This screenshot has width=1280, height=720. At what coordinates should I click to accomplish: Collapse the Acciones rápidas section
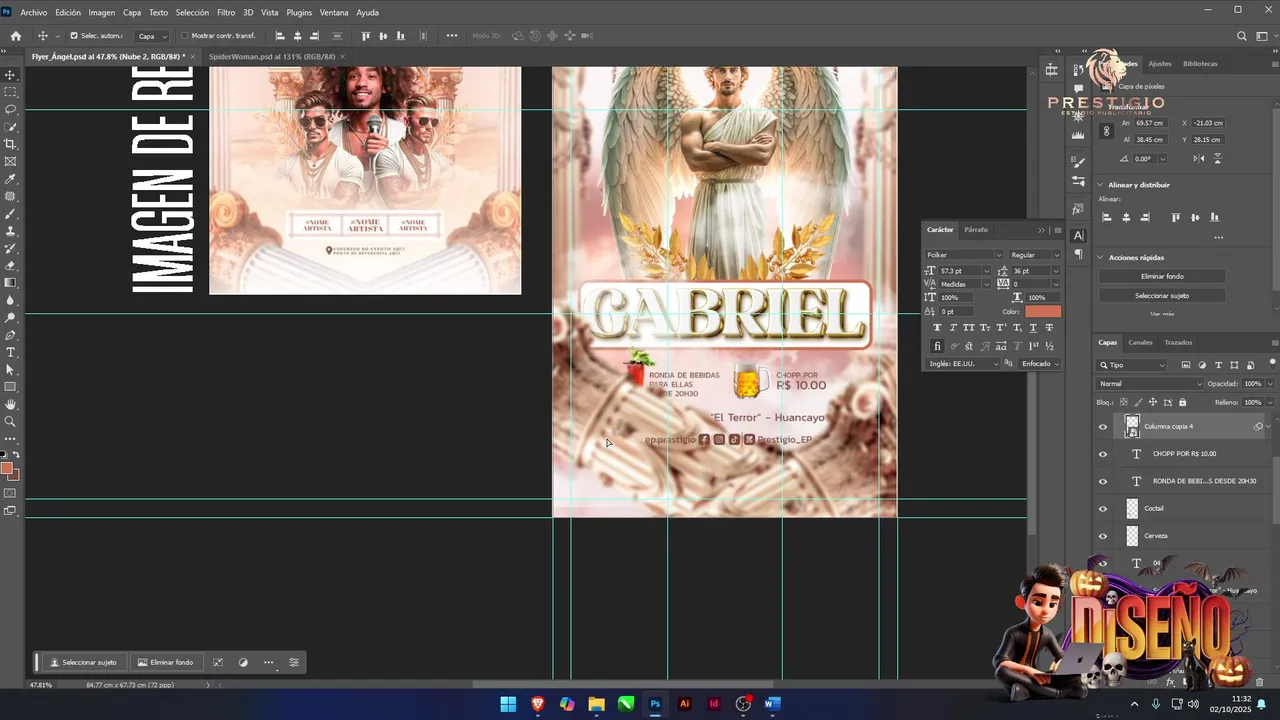1101,257
